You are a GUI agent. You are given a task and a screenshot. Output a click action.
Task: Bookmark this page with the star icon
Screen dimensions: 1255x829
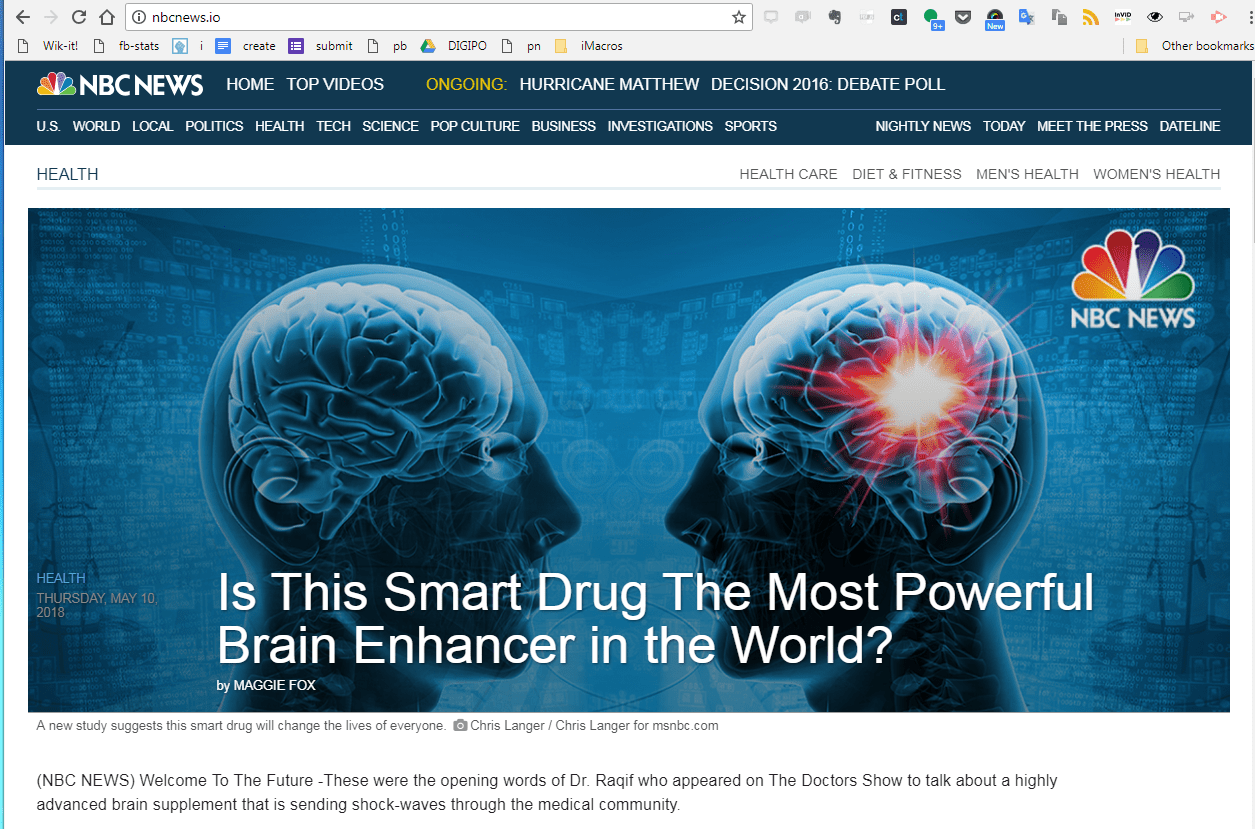[739, 17]
